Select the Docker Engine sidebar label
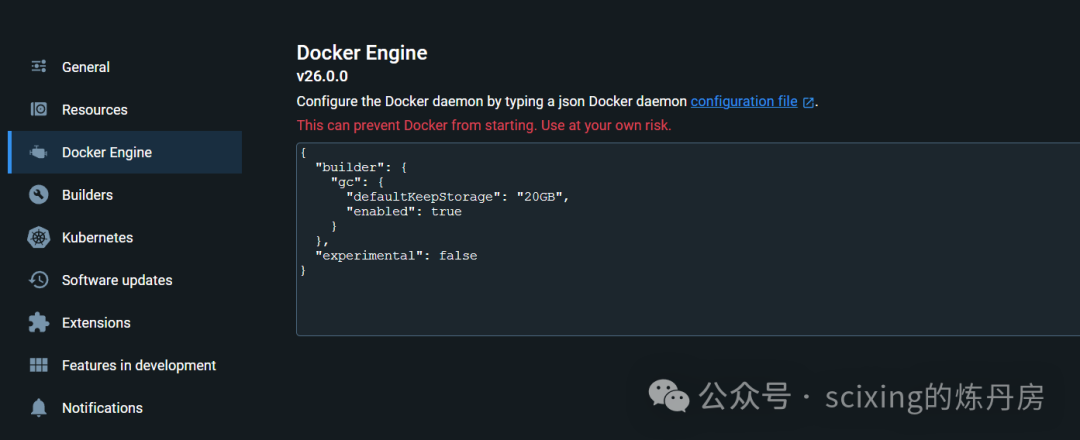 107,152
